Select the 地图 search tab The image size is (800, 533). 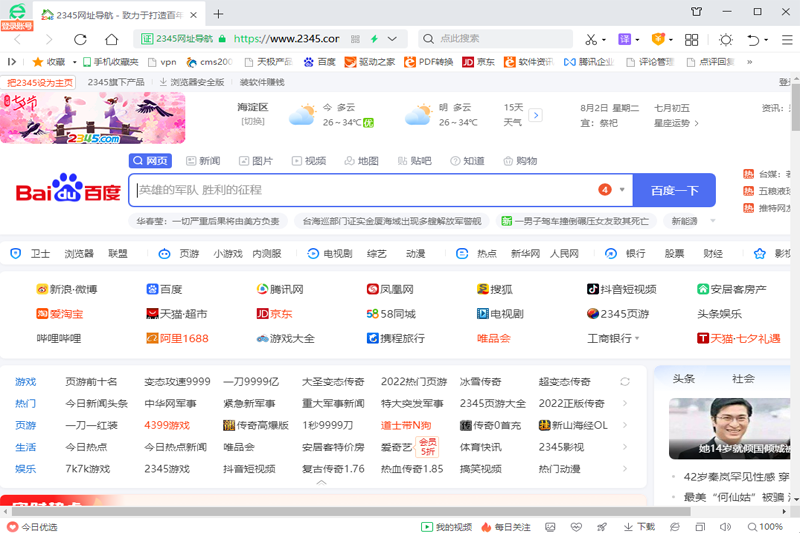(362, 161)
